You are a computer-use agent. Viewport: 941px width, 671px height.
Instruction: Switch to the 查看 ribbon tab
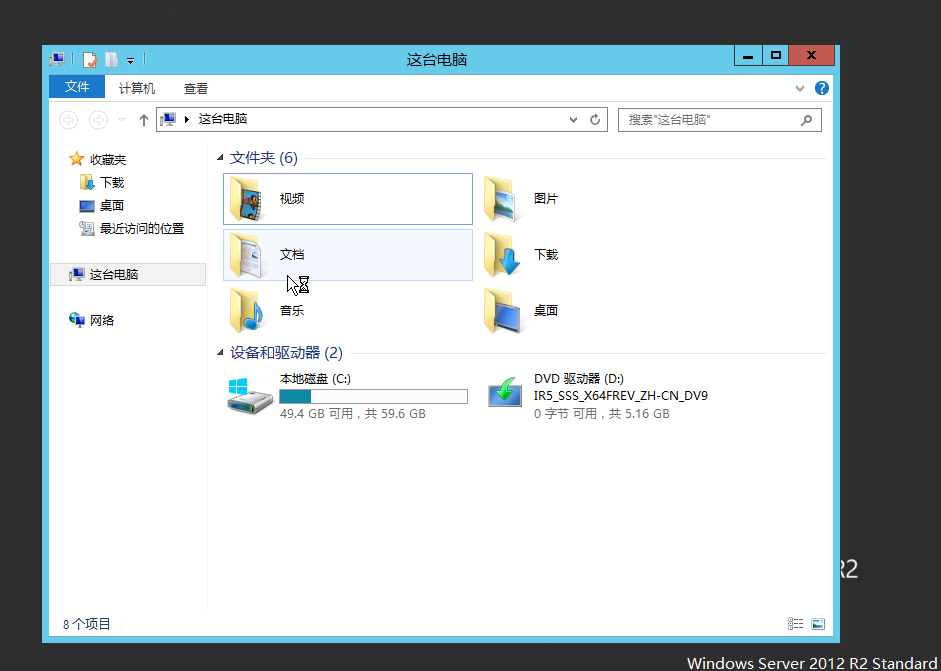tap(195, 88)
